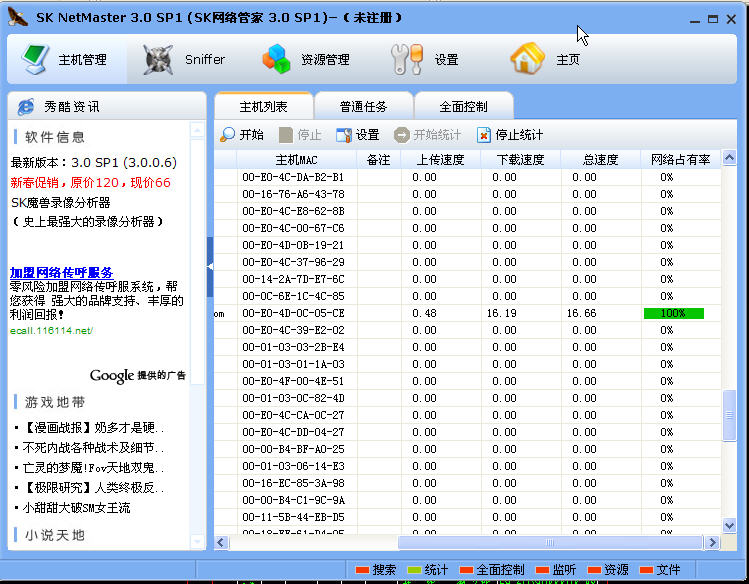Click the host table scroll down arrow
Screen dimensions: 749x584
pos(729,526)
